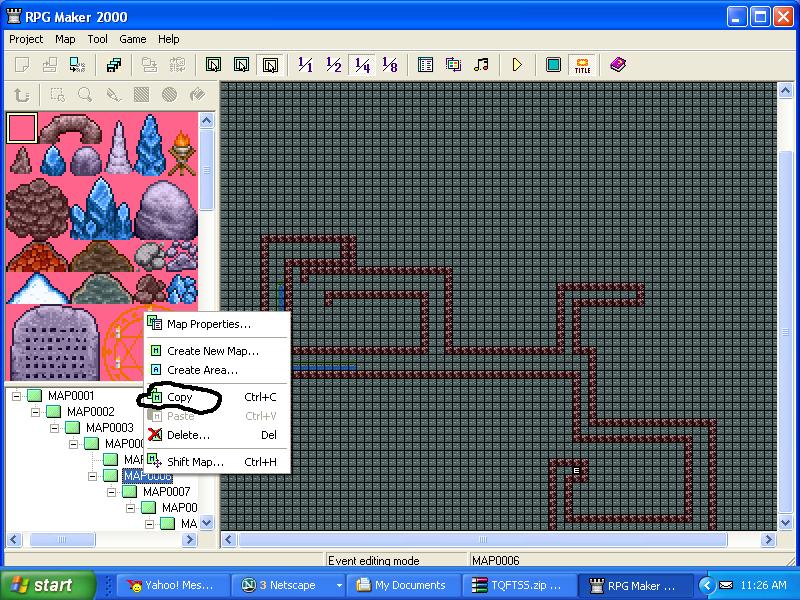Set map zoom scale to 1/2
Screen dimensions: 800x600
[334, 65]
